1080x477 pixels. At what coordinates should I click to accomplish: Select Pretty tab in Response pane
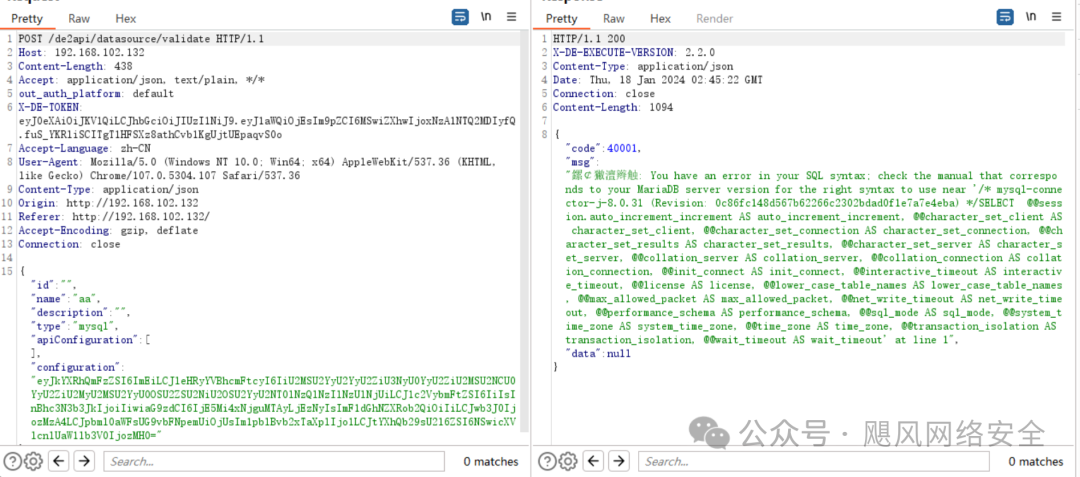pos(561,19)
